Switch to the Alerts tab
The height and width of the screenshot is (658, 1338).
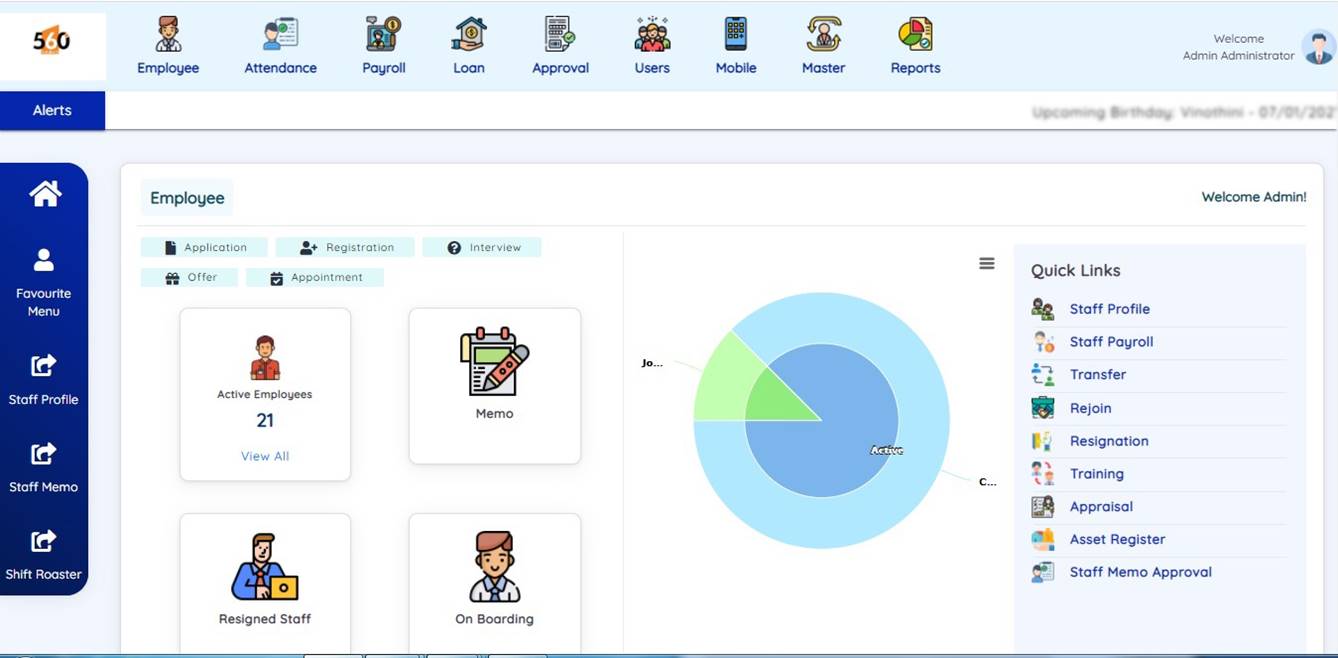click(52, 111)
